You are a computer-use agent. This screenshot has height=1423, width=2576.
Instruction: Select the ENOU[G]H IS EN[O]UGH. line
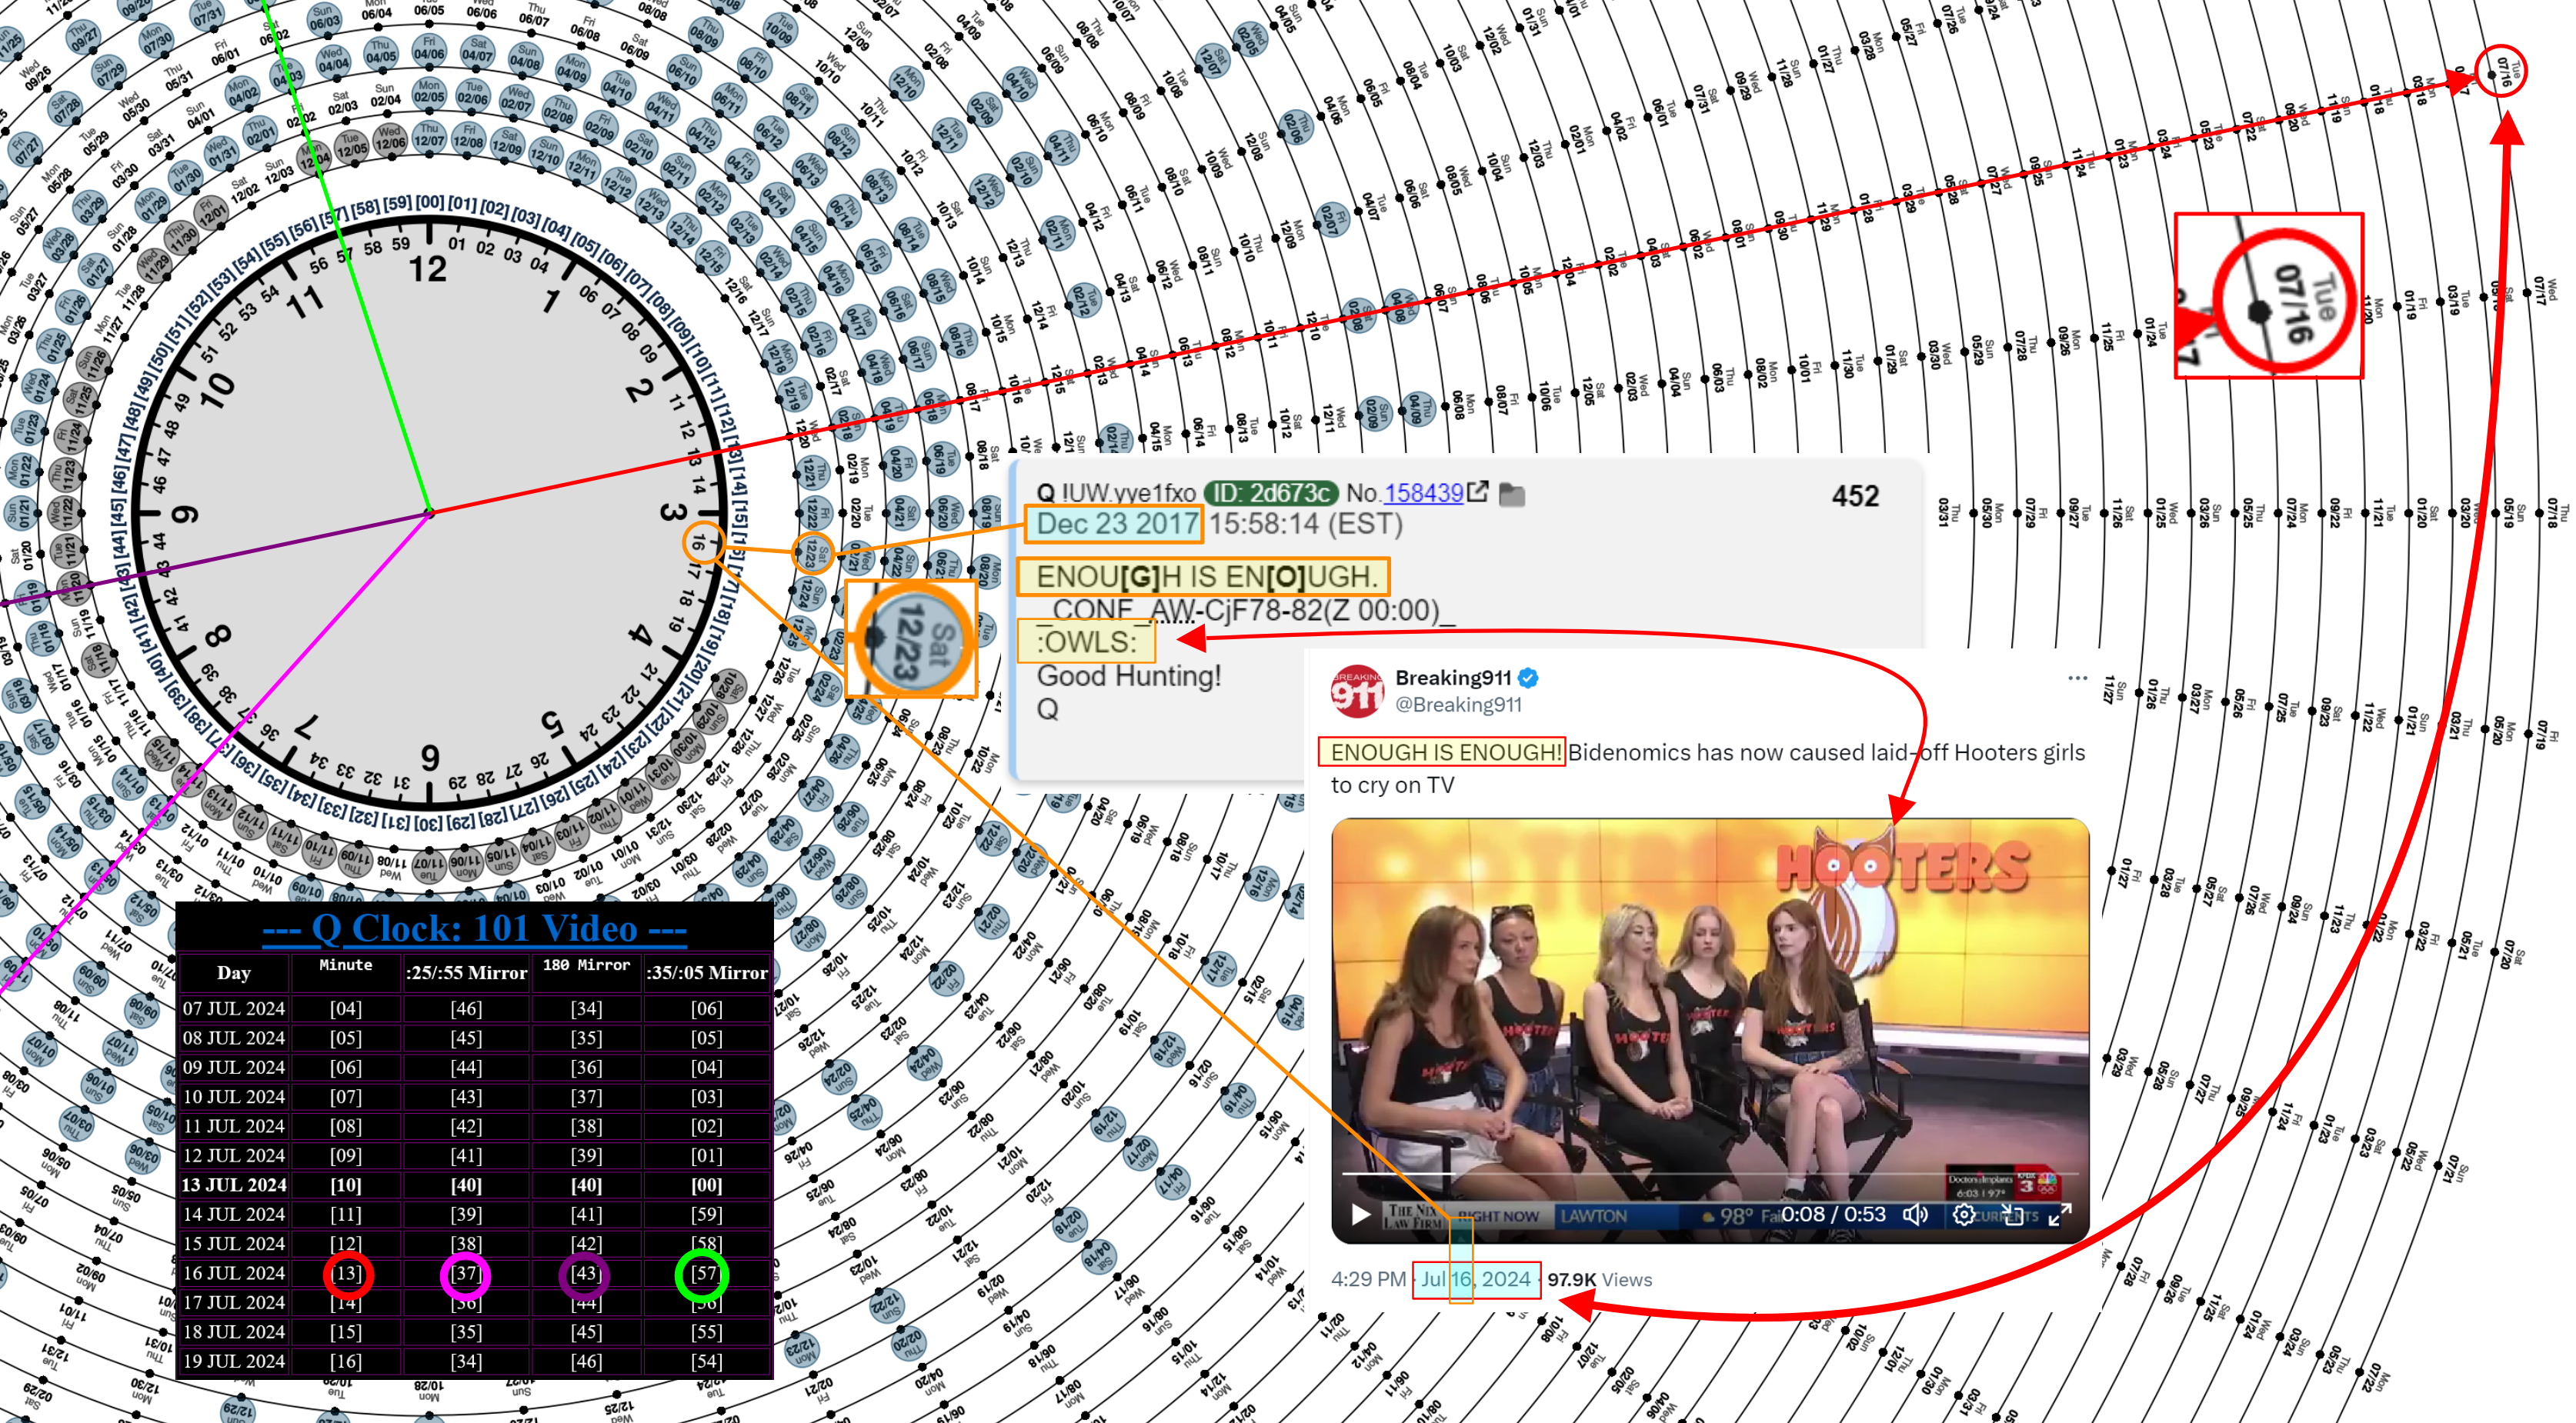[1206, 577]
